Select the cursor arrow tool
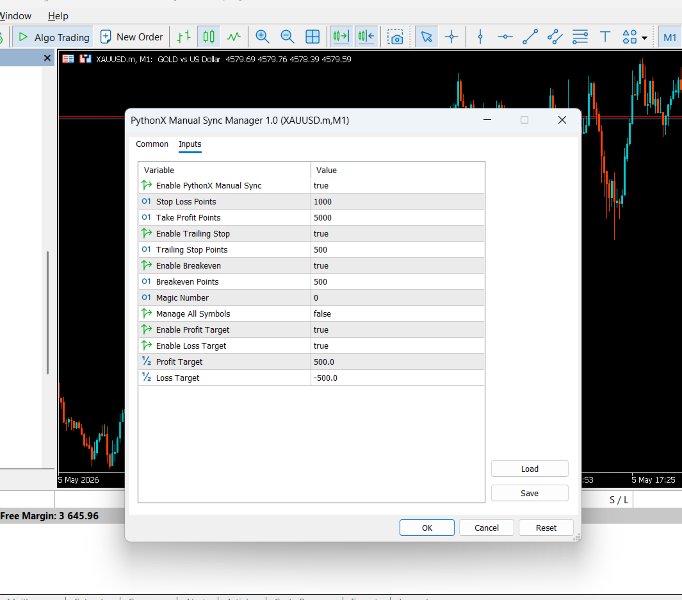682x600 pixels. [427, 37]
